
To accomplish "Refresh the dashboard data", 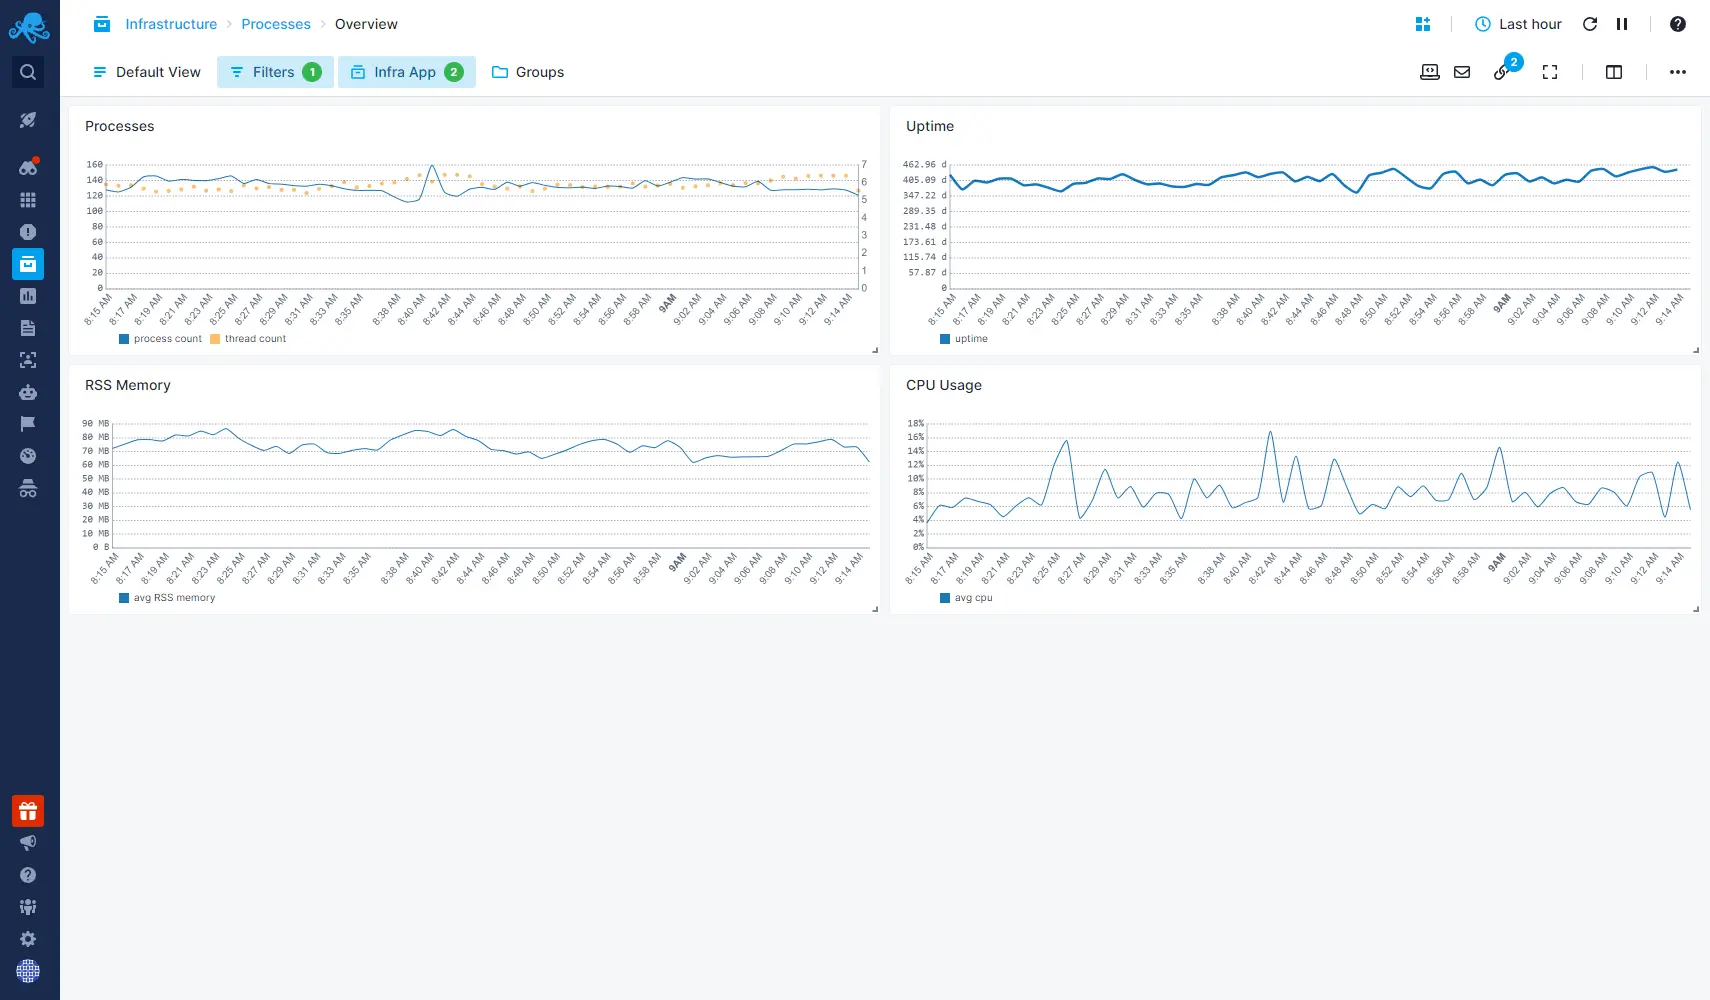I will pyautogui.click(x=1590, y=24).
